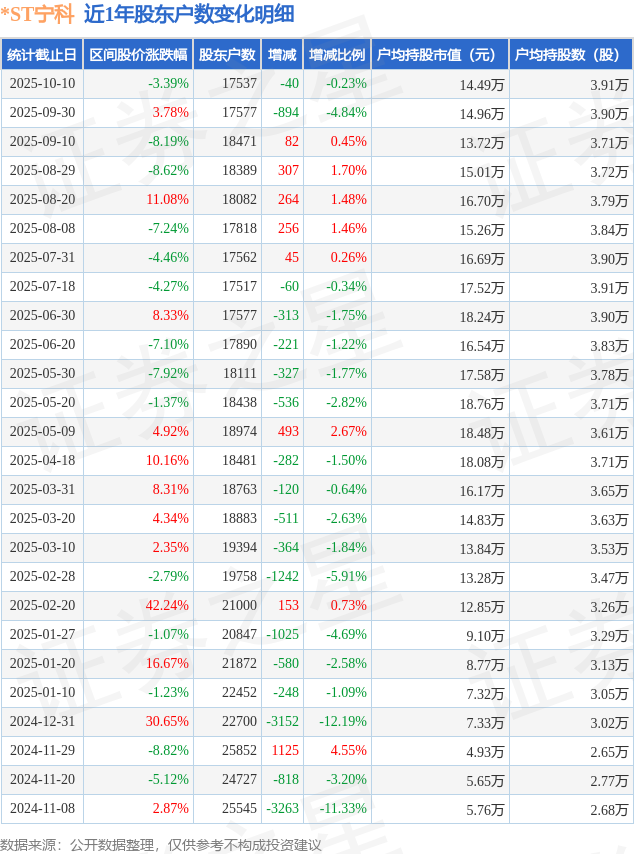Screen dimensions: 634x854
Task: Click the 户均持股市值（元） column header
Action: click(439, 55)
